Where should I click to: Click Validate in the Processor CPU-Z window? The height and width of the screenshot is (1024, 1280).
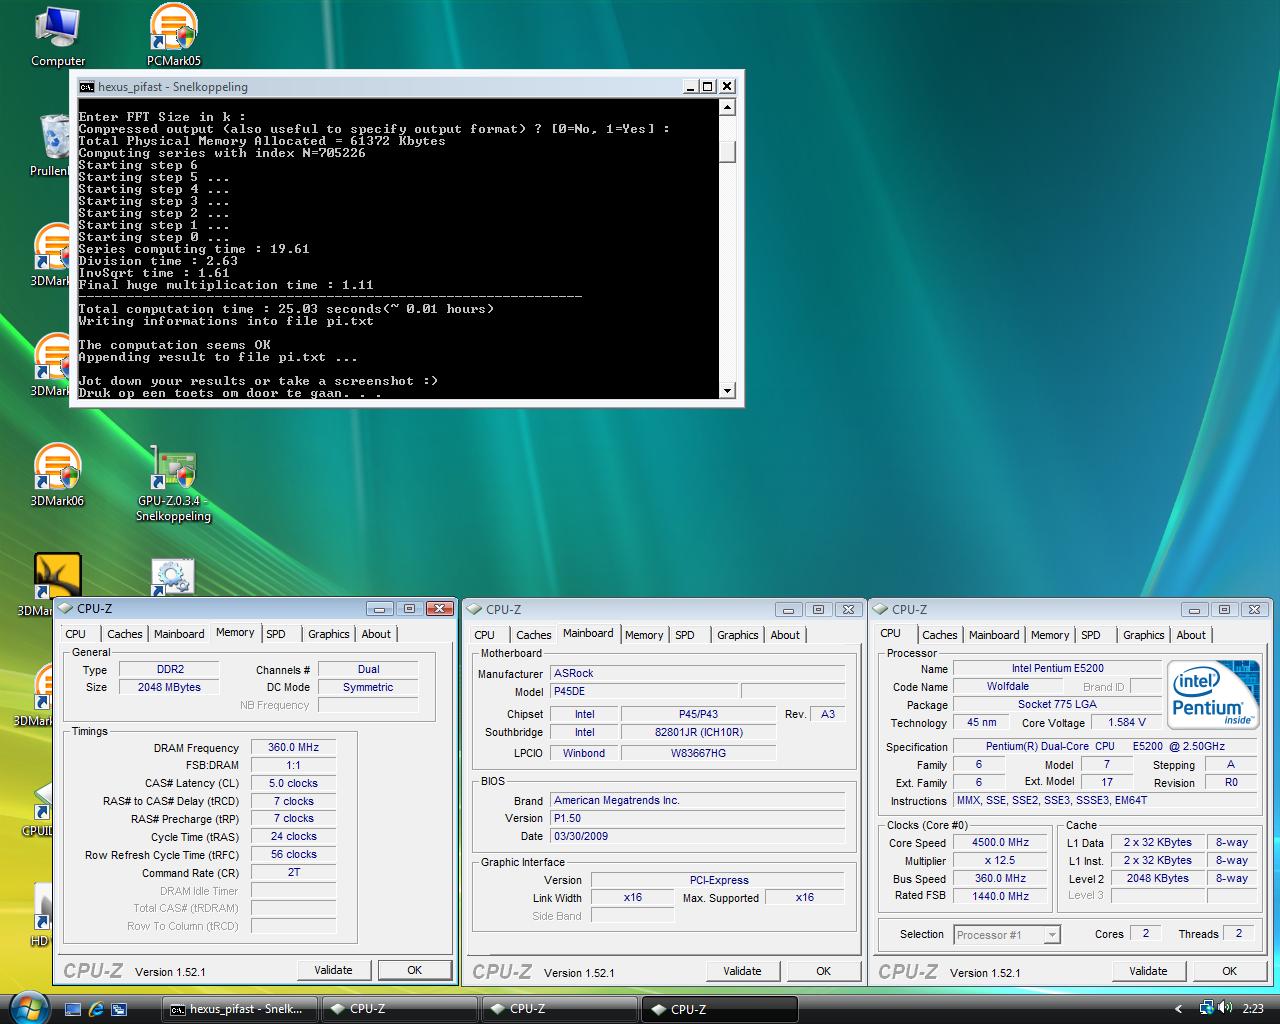1148,971
